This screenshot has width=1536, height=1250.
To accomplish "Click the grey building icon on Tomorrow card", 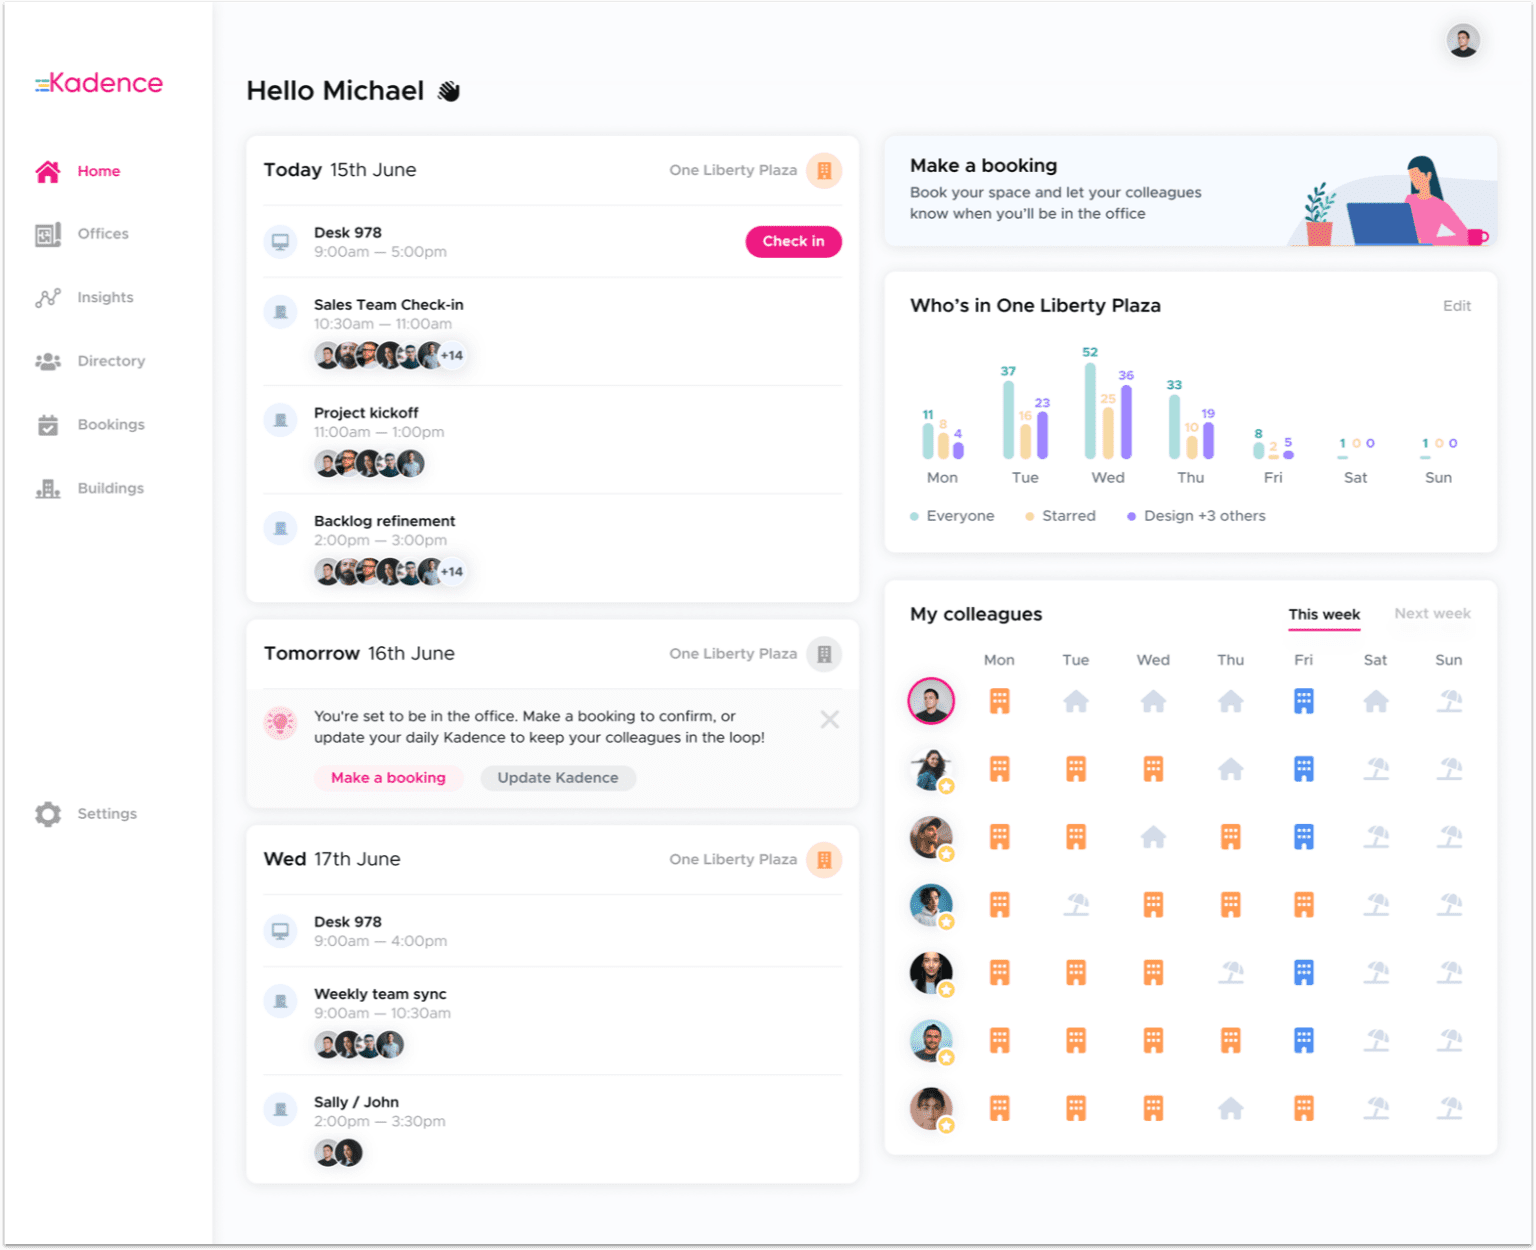I will point(824,654).
